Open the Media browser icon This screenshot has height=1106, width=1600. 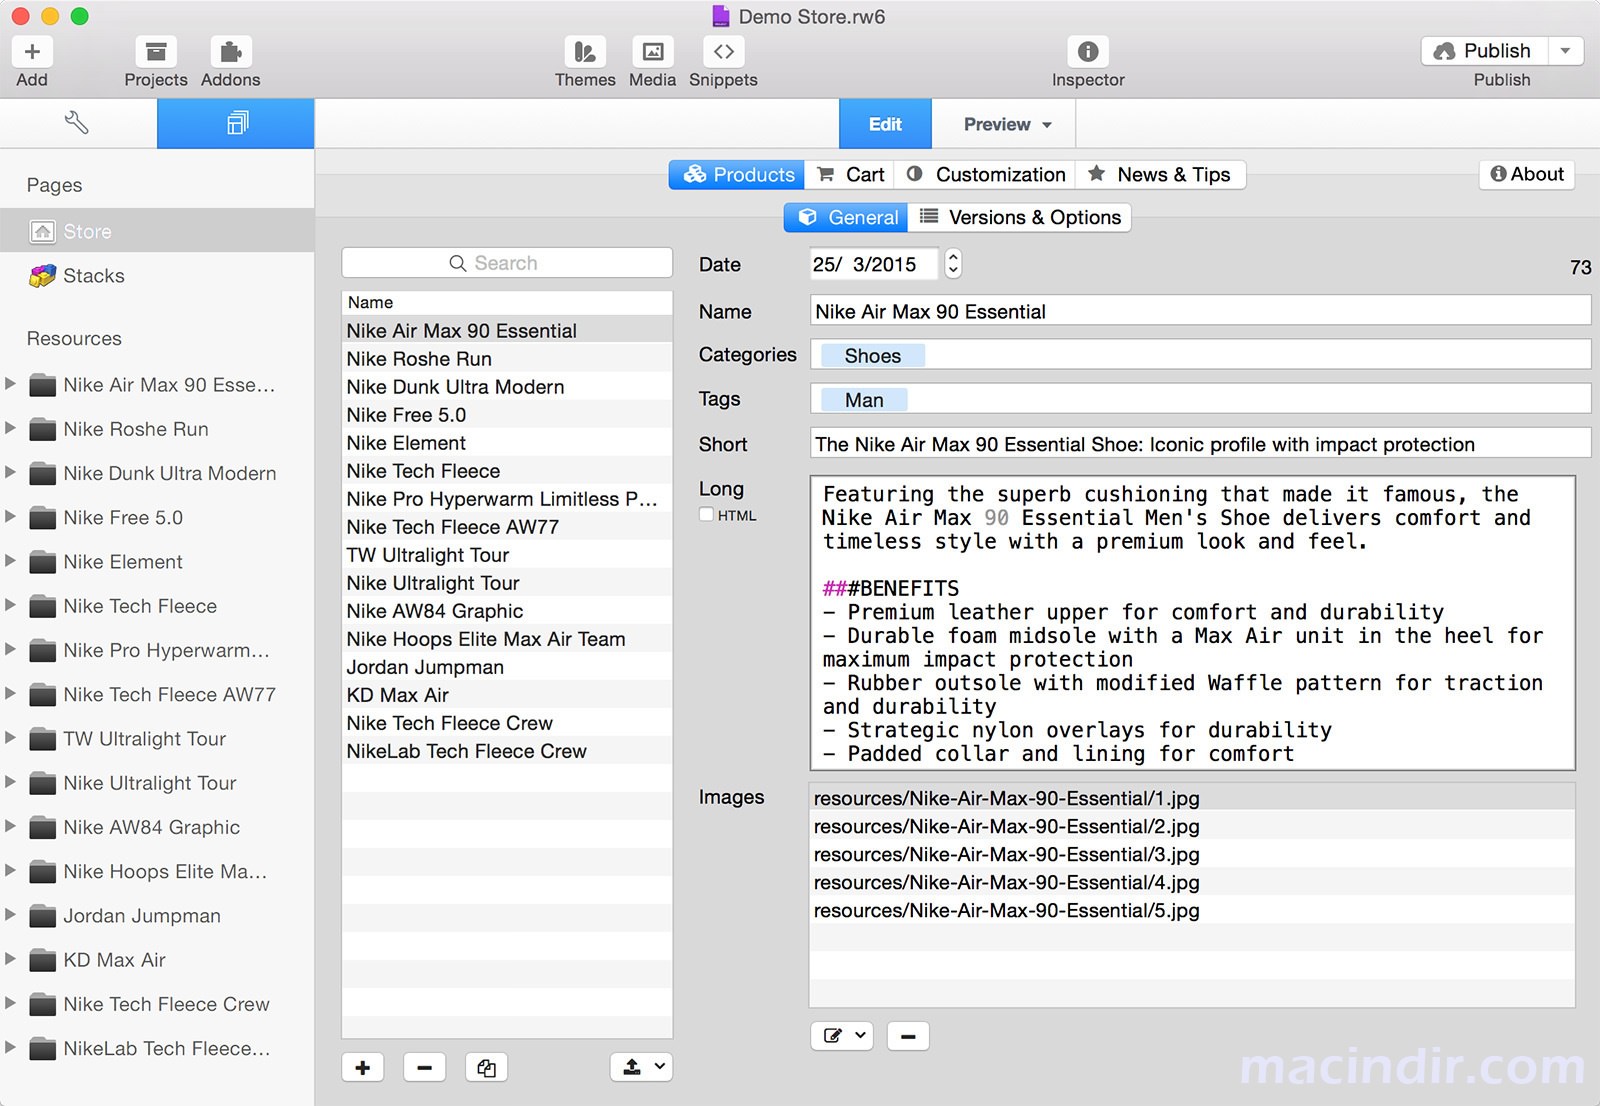pyautogui.click(x=653, y=51)
